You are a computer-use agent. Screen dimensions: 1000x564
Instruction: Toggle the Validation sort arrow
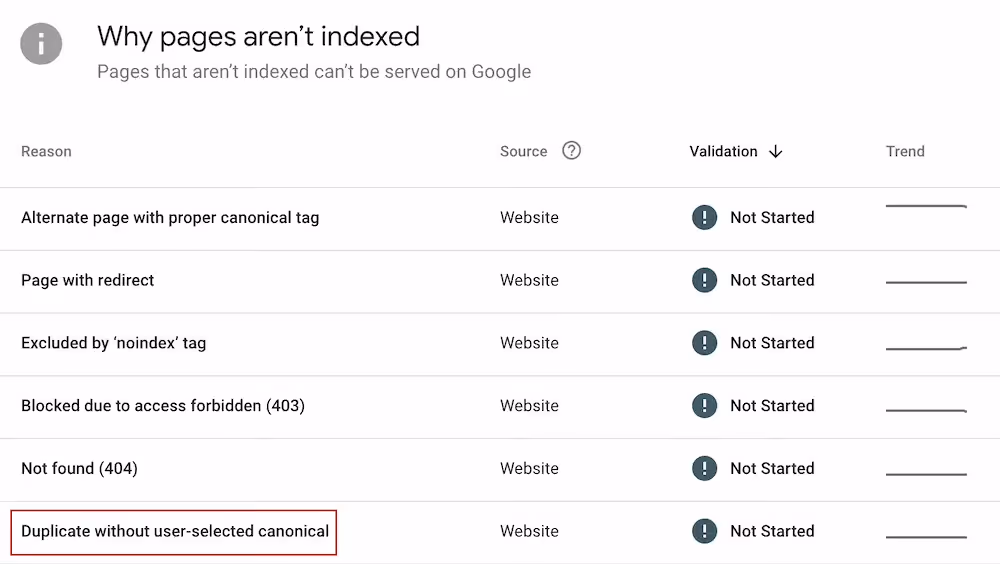click(776, 152)
